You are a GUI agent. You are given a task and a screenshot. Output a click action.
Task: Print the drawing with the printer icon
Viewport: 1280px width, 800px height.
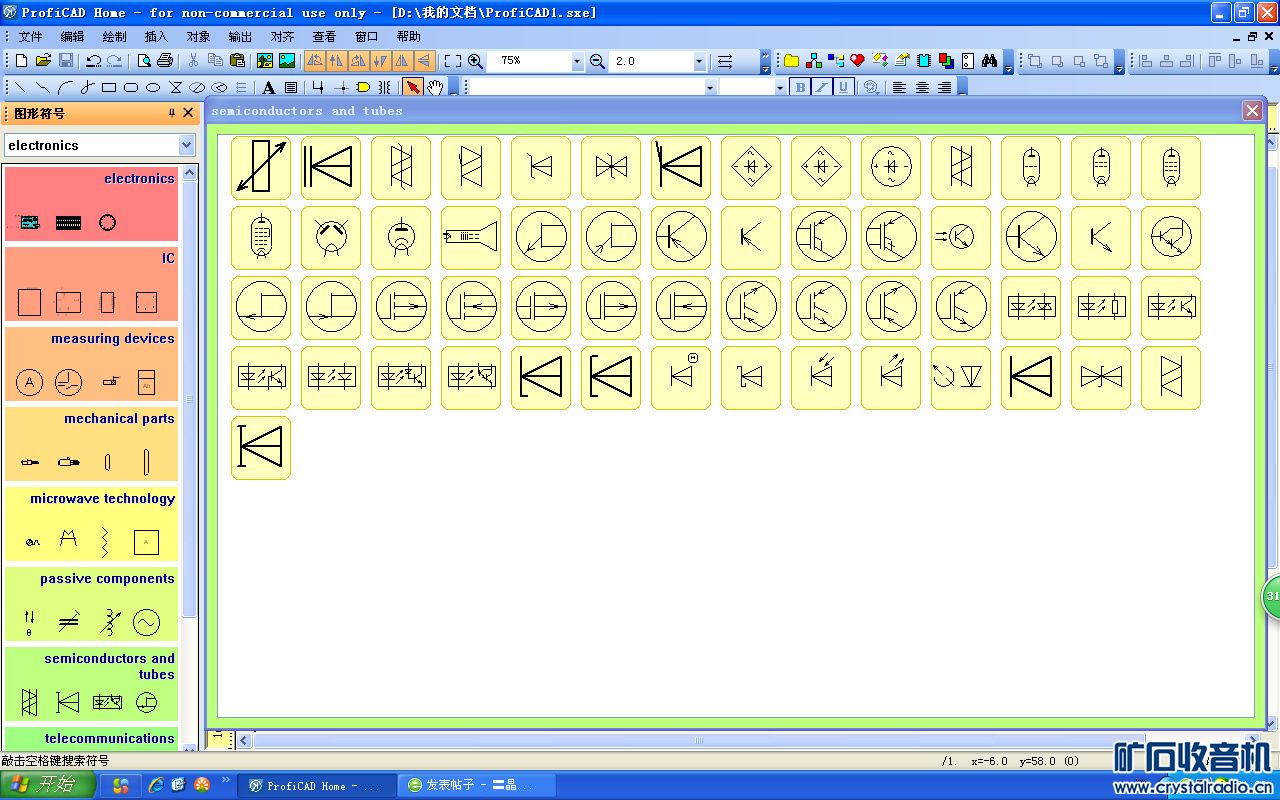165,61
